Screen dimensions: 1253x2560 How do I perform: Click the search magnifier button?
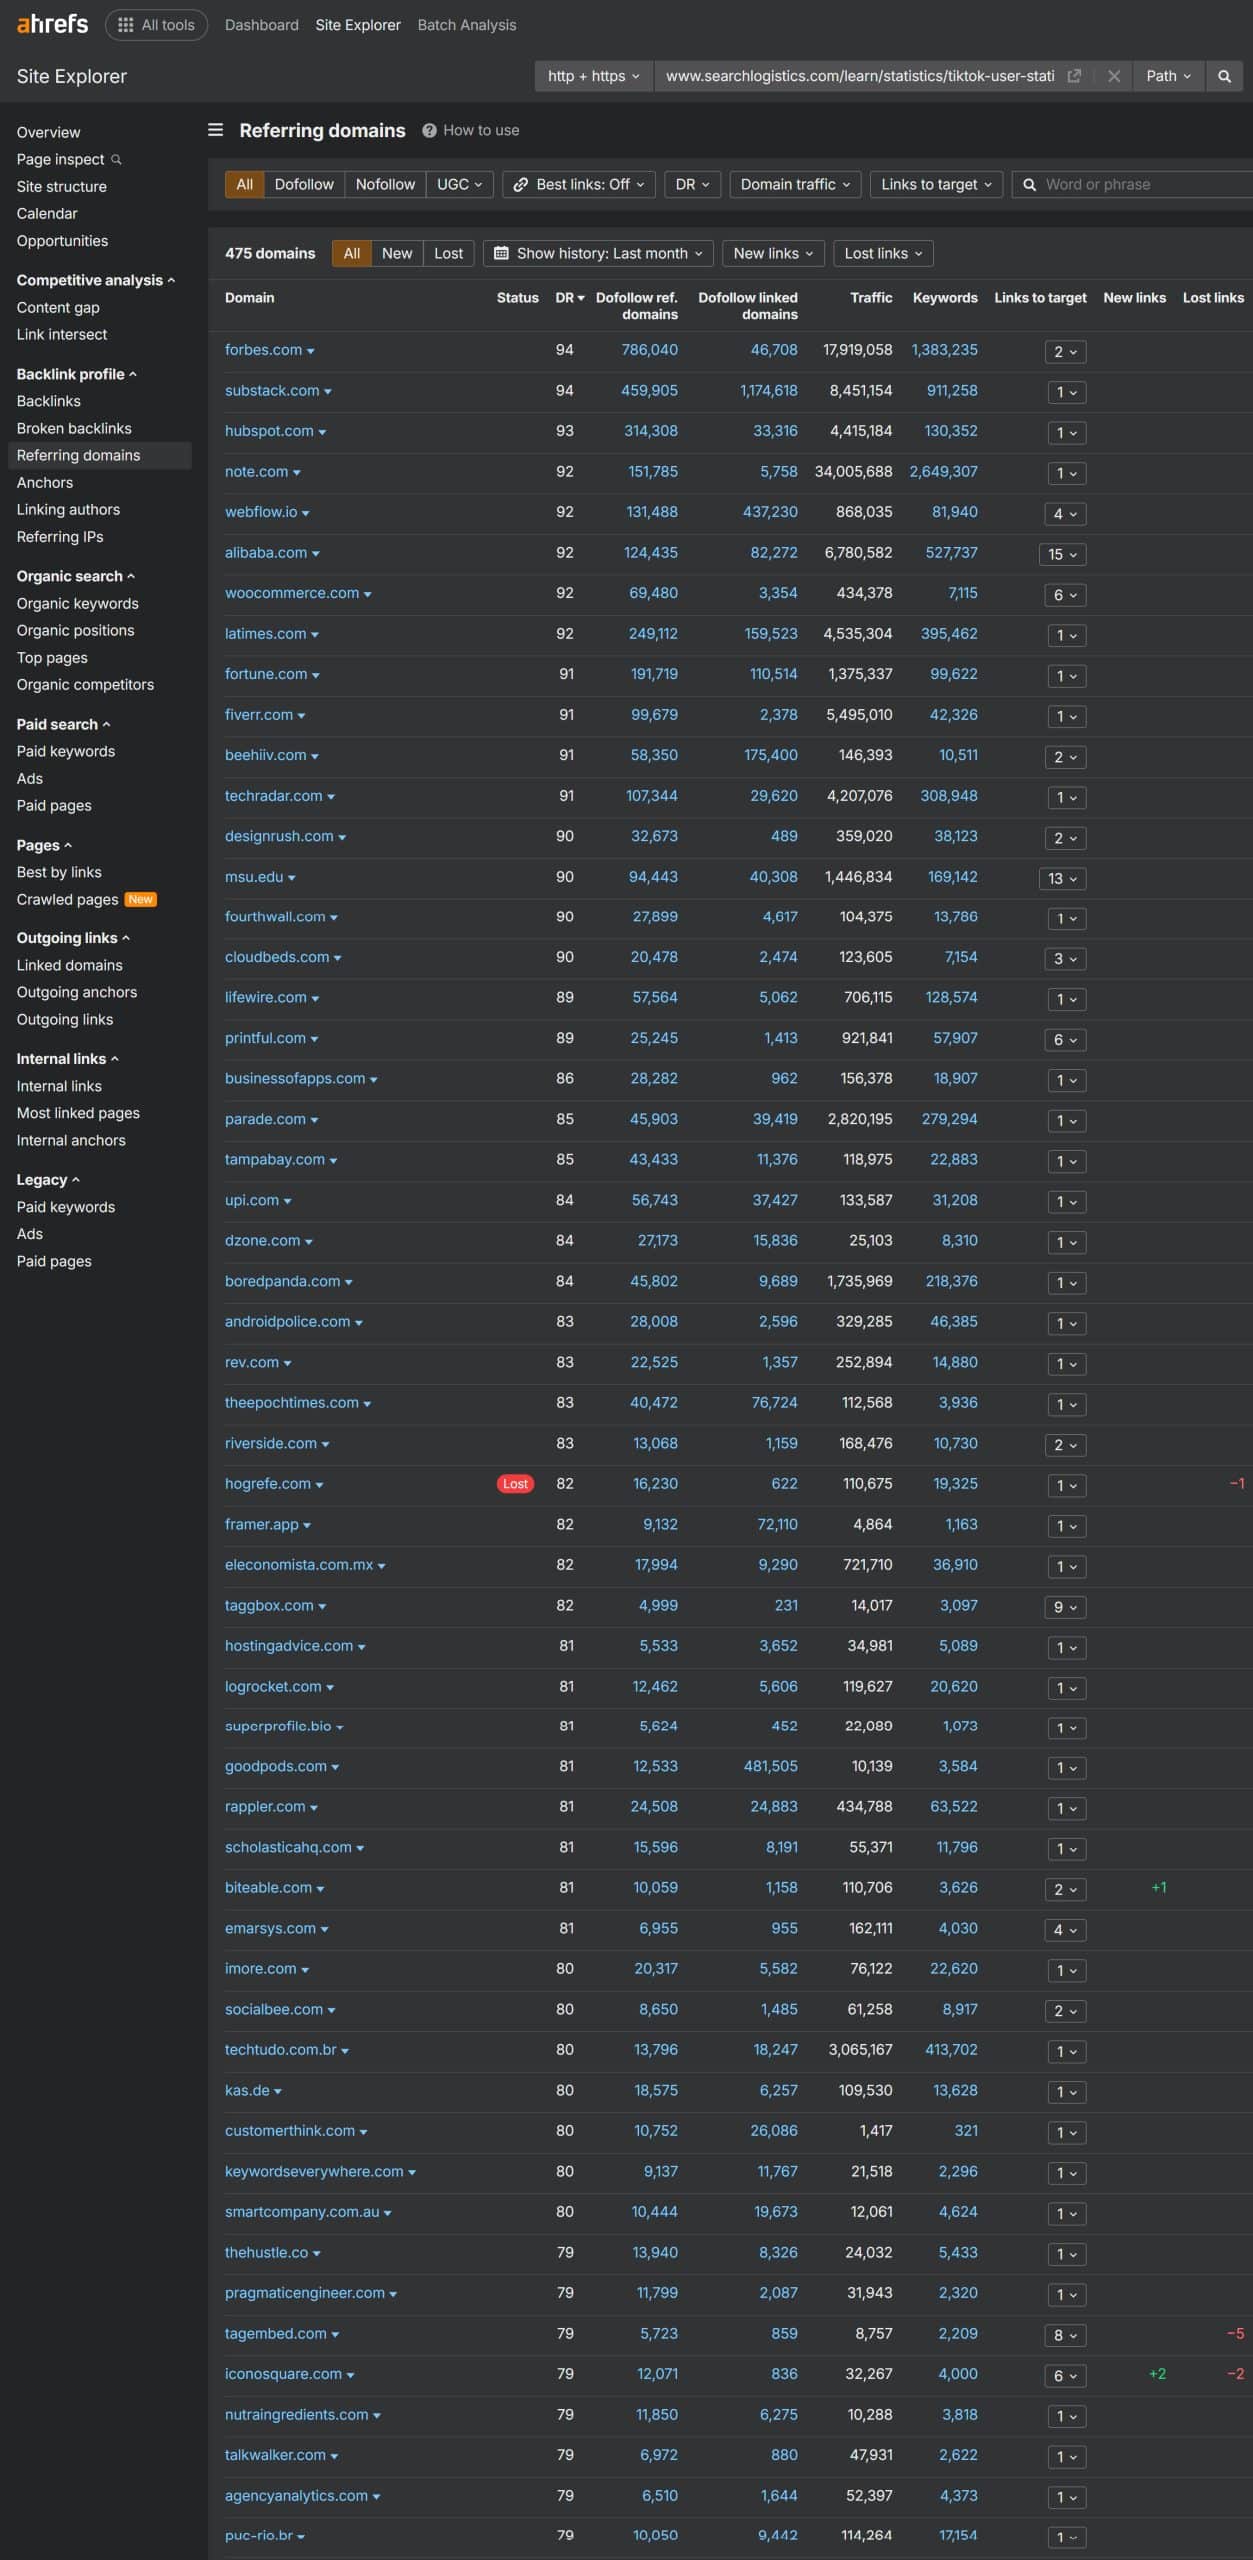[x=1224, y=76]
